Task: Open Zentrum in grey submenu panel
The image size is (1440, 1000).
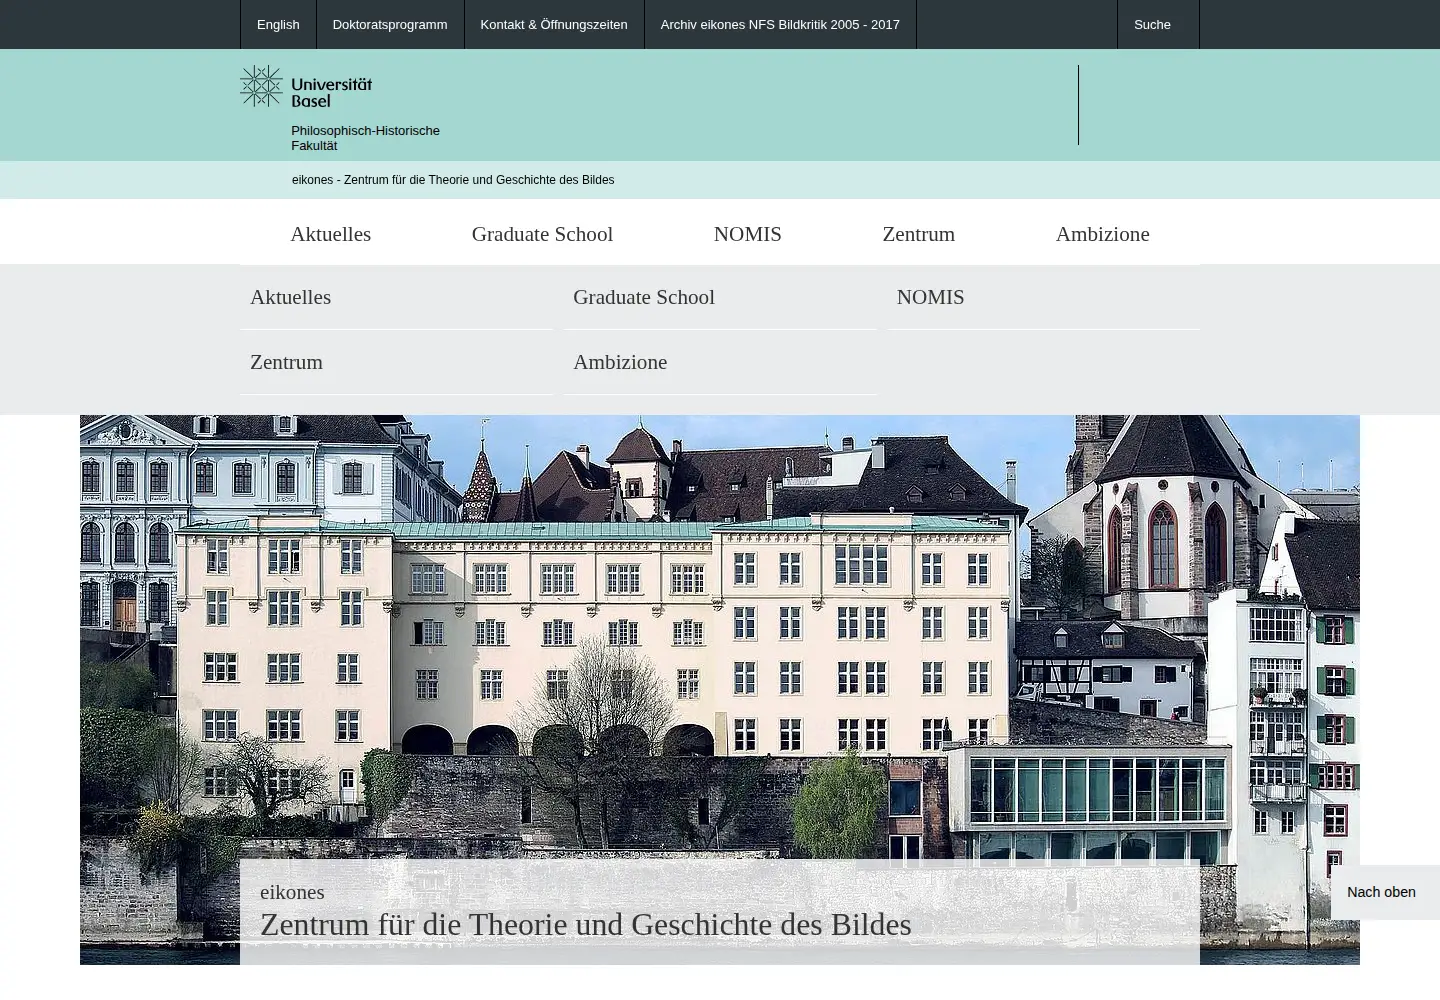Action: (396, 362)
